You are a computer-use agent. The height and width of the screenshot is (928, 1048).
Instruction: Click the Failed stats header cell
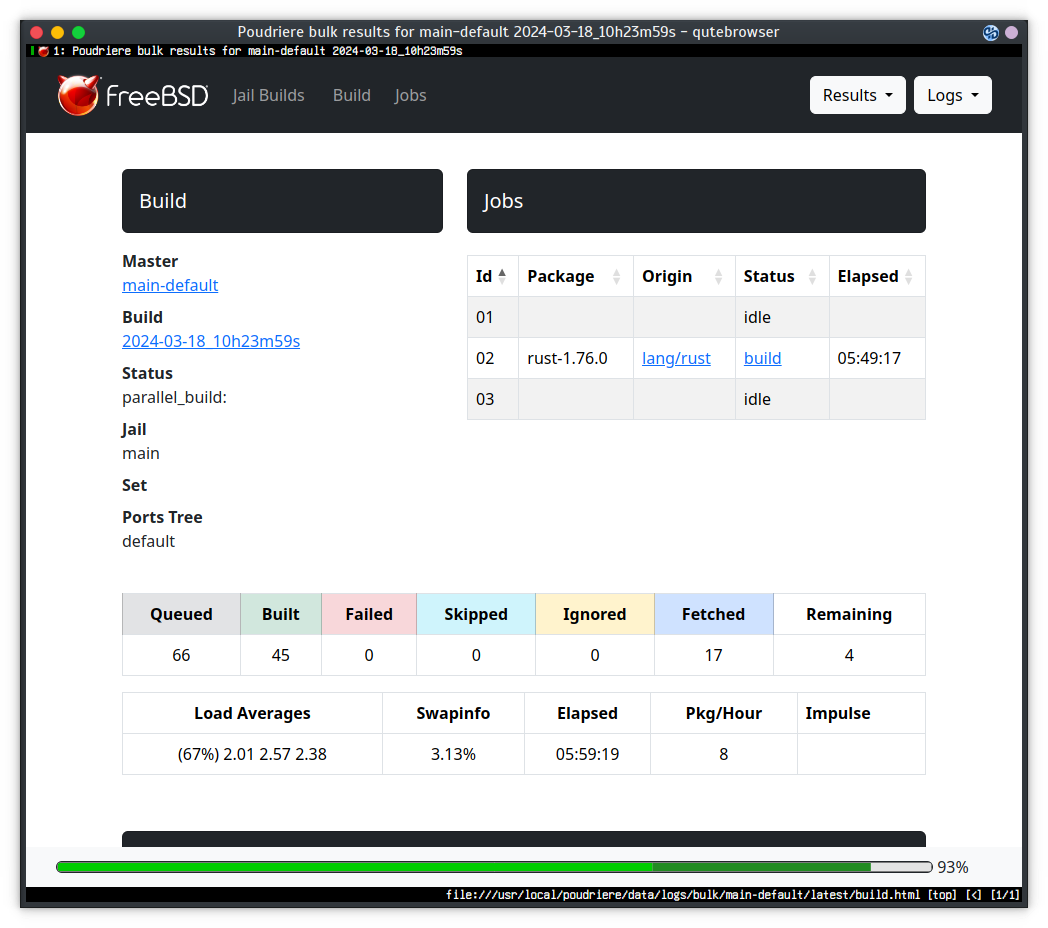369,614
